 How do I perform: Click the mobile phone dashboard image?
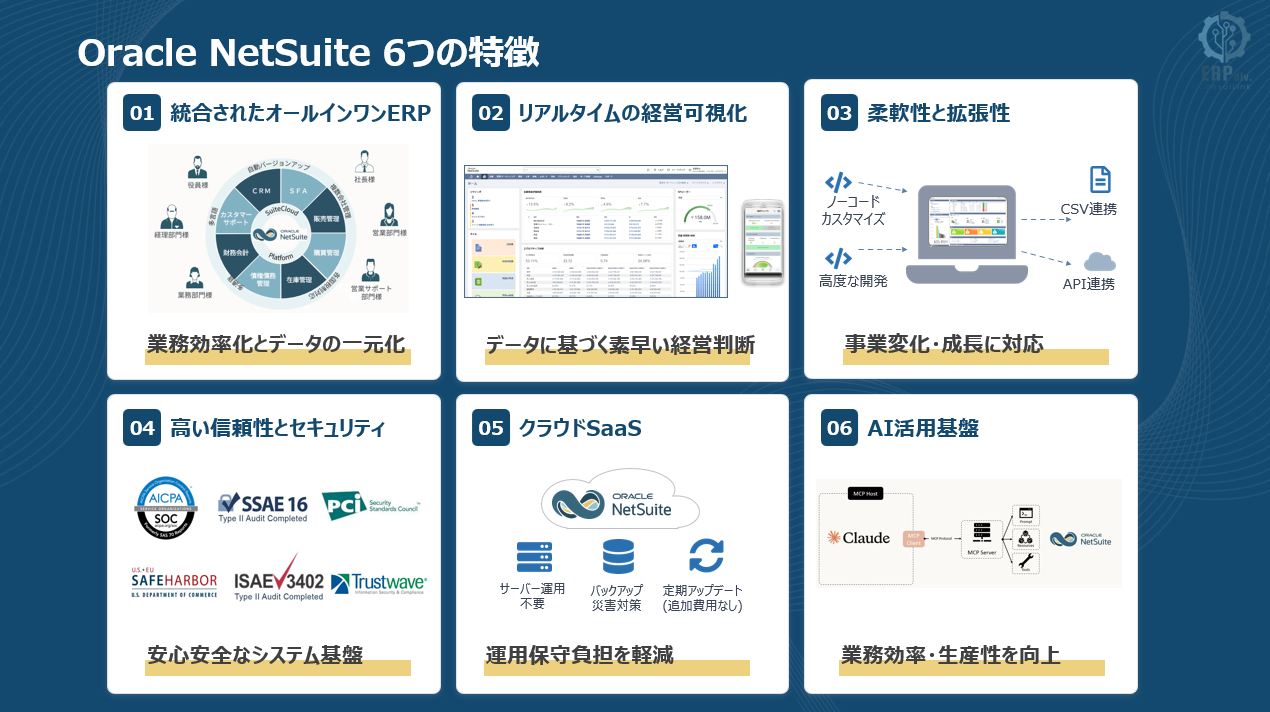763,242
